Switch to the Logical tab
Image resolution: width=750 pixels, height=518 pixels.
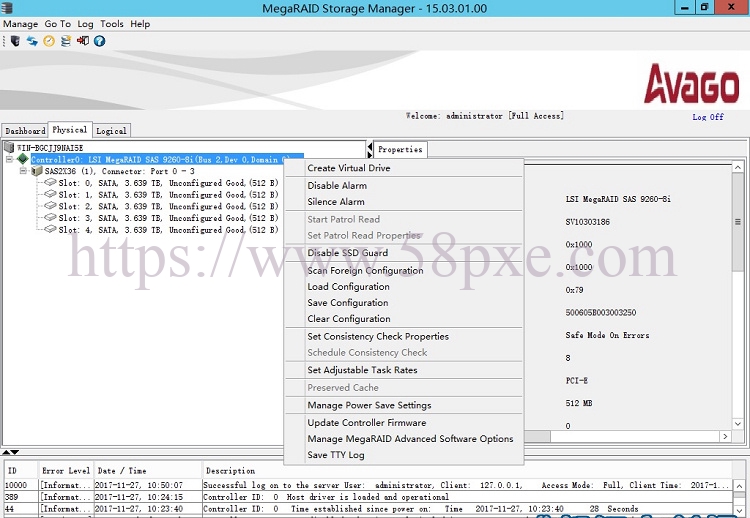pos(111,131)
